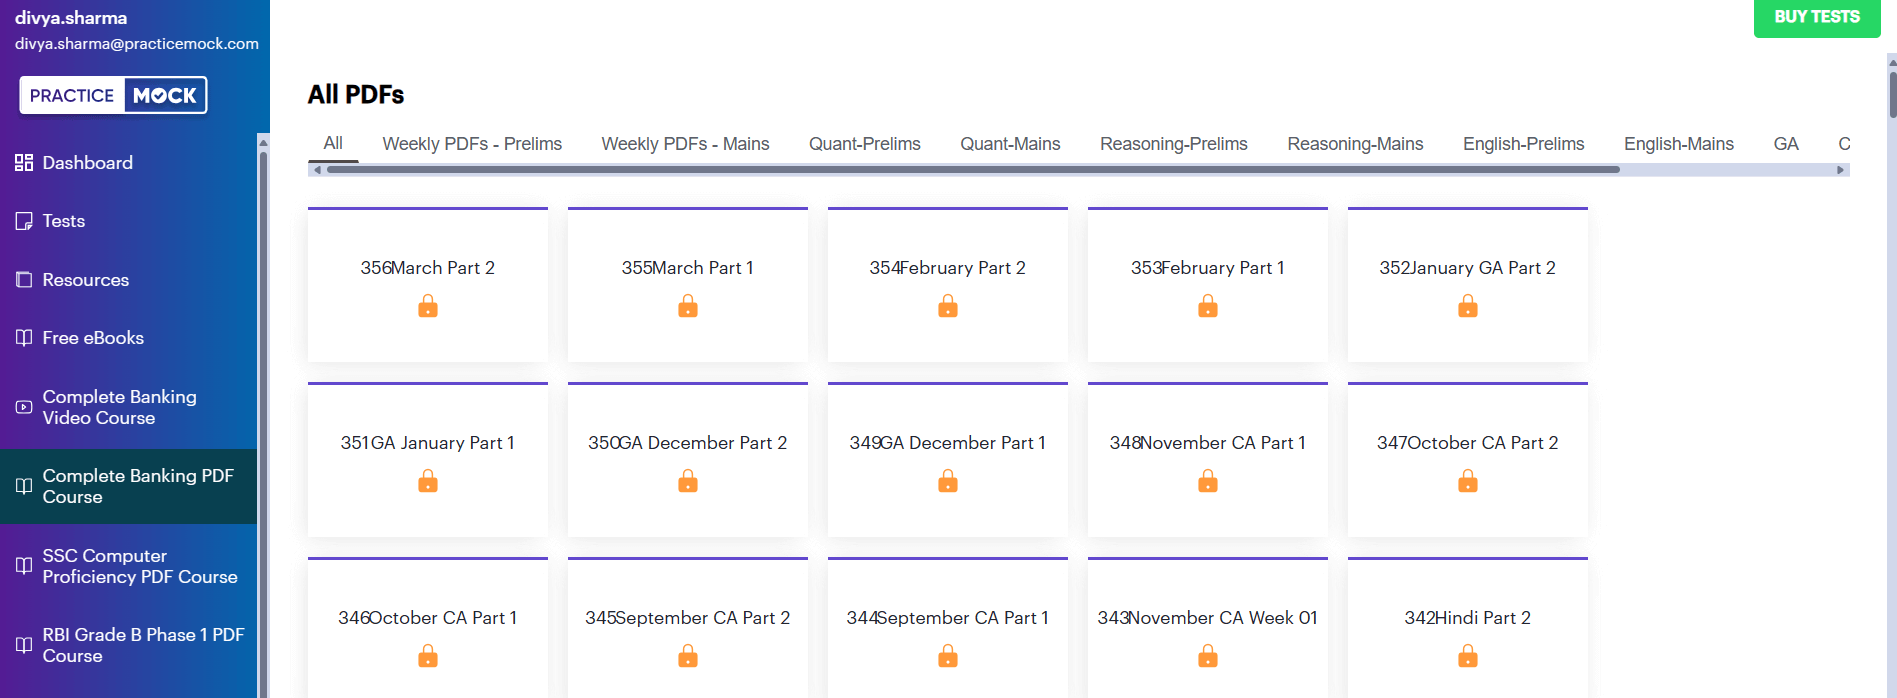Screen dimensions: 1897x698
Task: Click the Resources icon in sidebar
Action: coord(24,280)
